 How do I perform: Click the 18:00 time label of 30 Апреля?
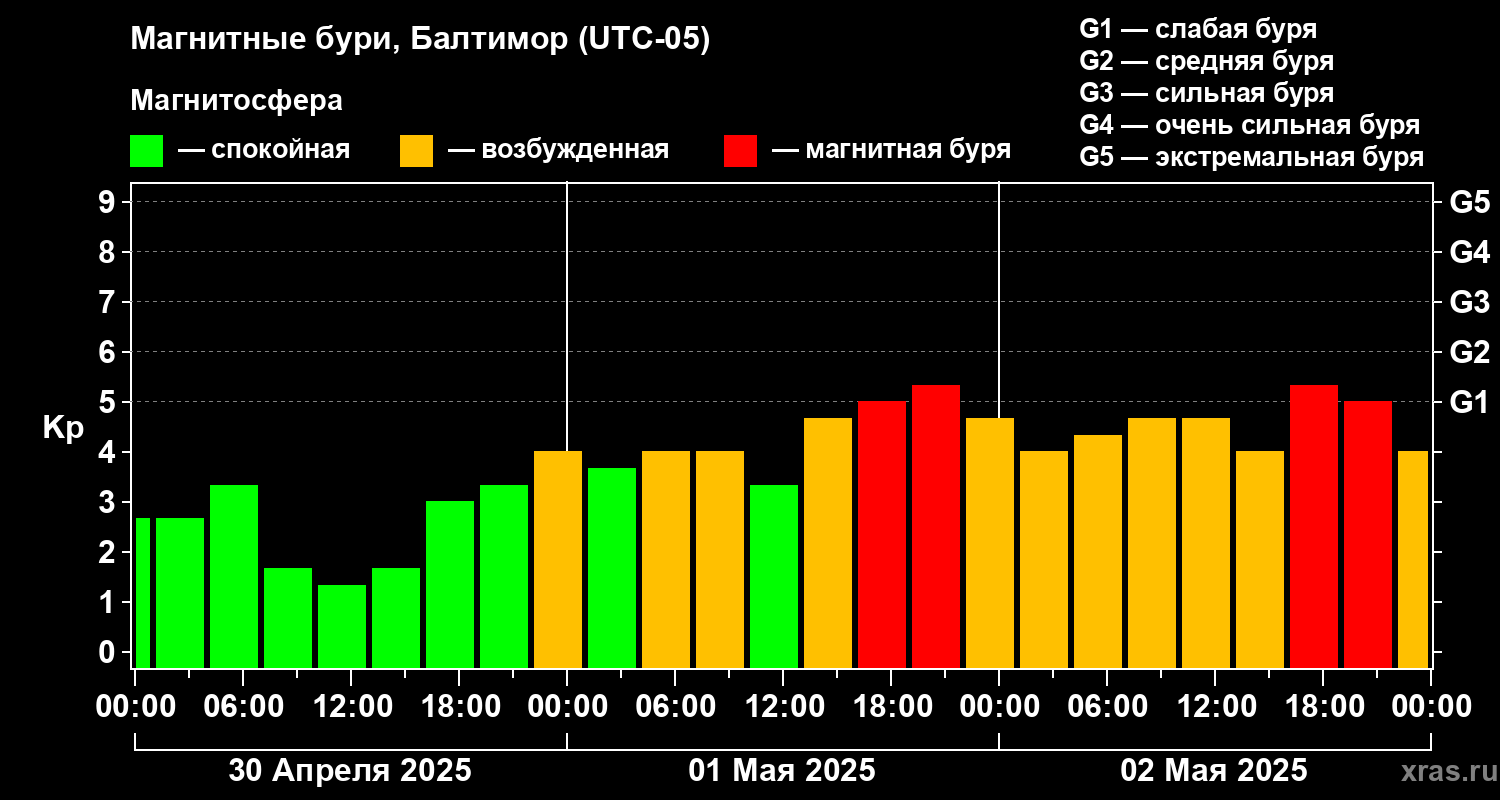[x=459, y=706]
